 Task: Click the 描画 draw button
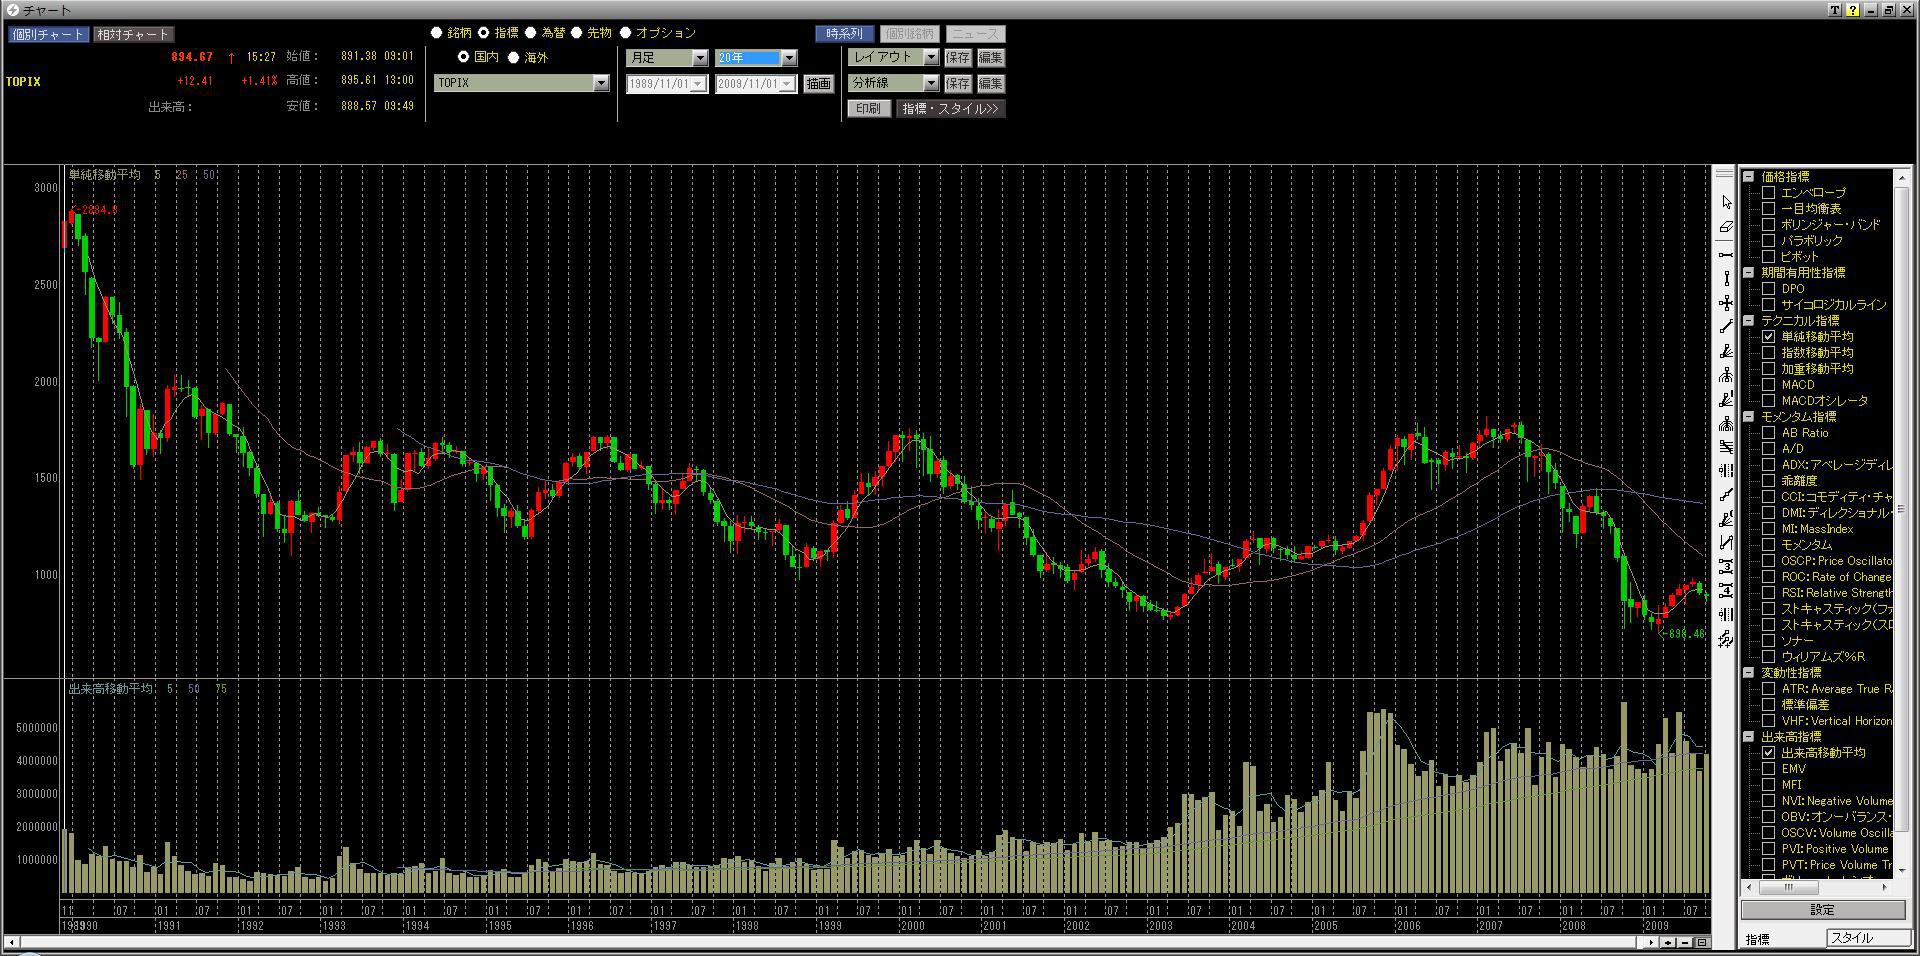click(x=818, y=84)
